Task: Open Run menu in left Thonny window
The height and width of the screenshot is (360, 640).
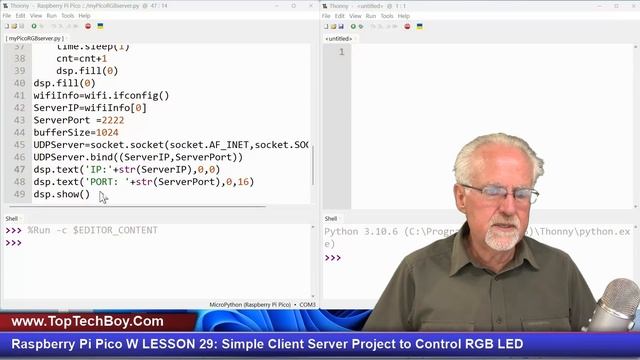Action: point(51,16)
